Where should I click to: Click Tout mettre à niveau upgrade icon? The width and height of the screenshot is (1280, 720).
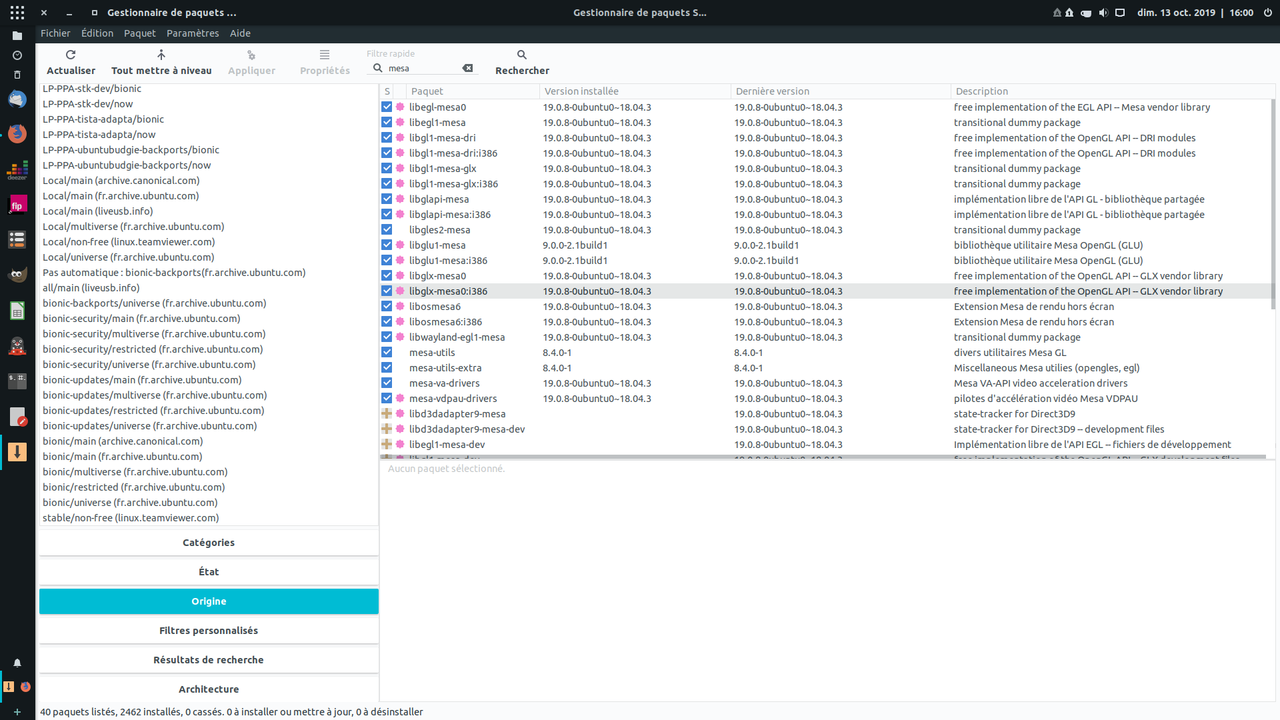(x=161, y=55)
